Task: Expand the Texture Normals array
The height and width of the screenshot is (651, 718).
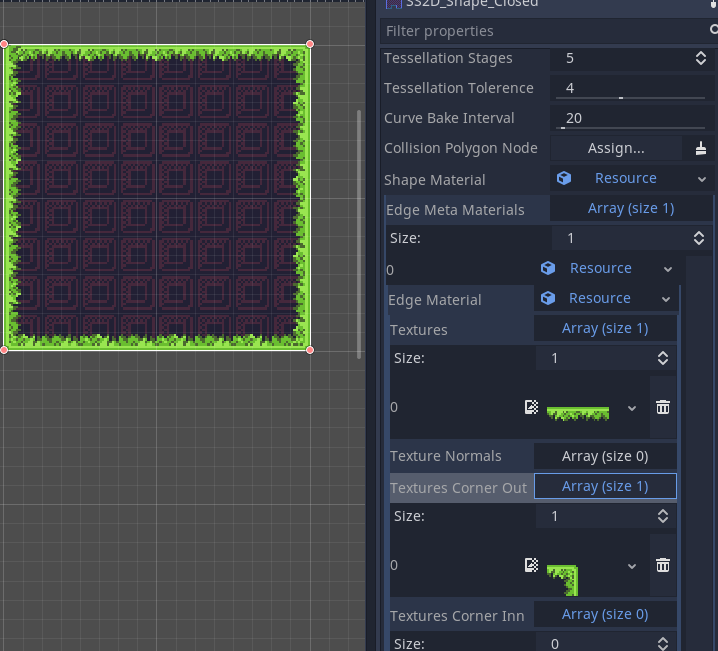Action: pyautogui.click(x=605, y=456)
